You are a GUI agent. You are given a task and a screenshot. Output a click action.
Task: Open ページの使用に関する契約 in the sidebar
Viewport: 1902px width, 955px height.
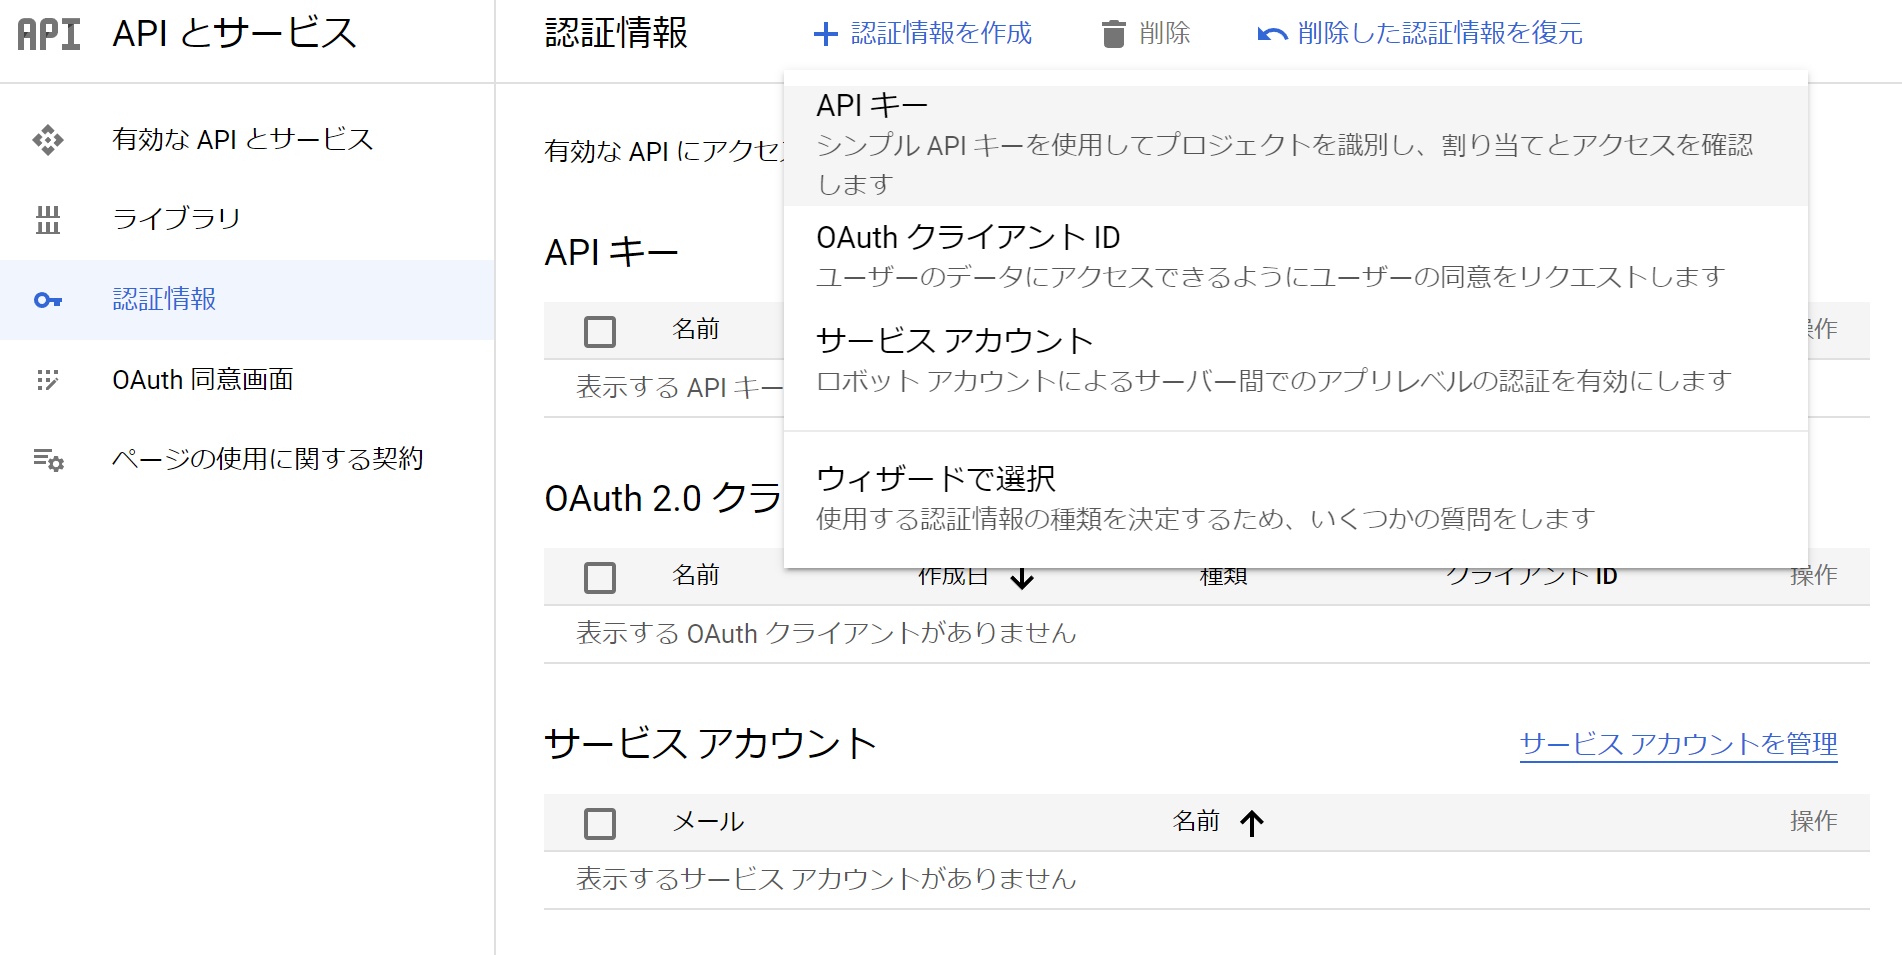pyautogui.click(x=247, y=460)
